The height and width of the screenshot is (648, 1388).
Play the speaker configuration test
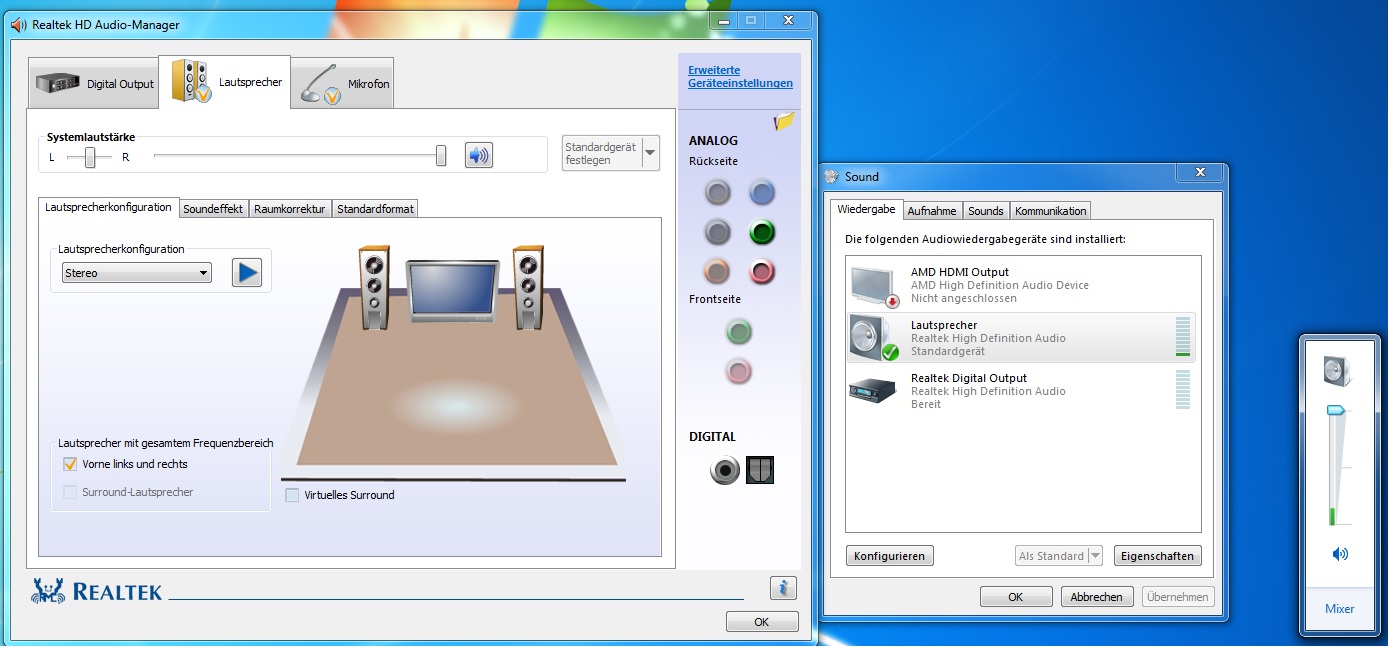coord(246,272)
